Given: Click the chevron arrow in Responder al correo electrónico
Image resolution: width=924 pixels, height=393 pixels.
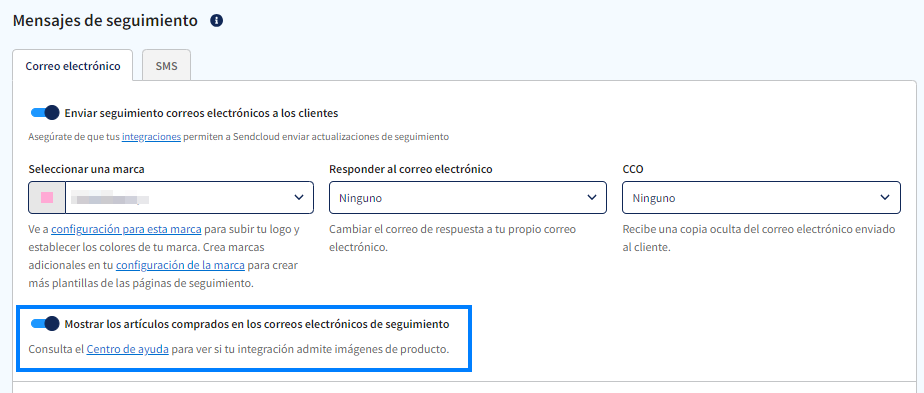Looking at the screenshot, I should (x=592, y=197).
